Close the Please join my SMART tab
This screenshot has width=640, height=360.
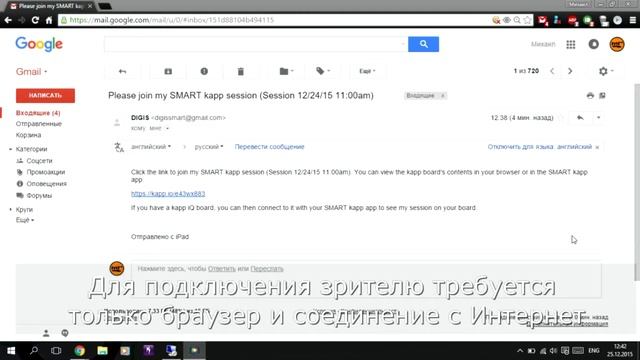coord(90,6)
